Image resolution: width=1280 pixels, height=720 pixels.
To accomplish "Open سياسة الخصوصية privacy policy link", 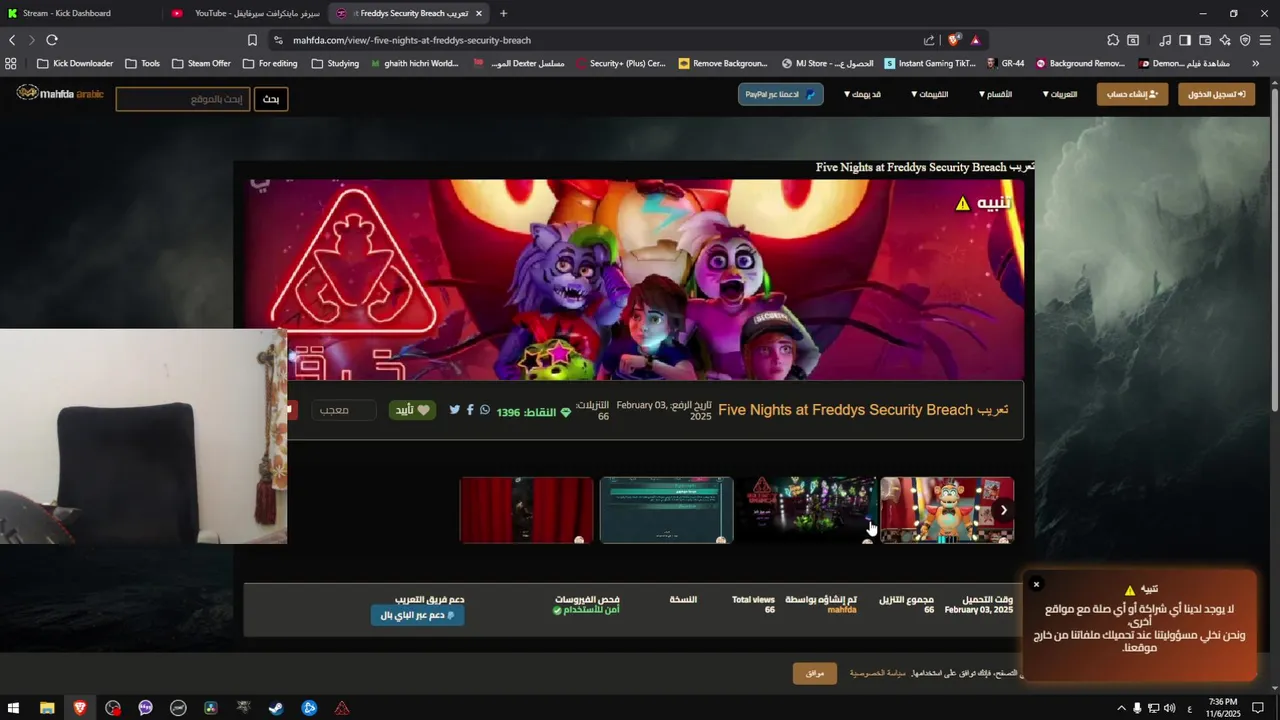I will point(877,673).
